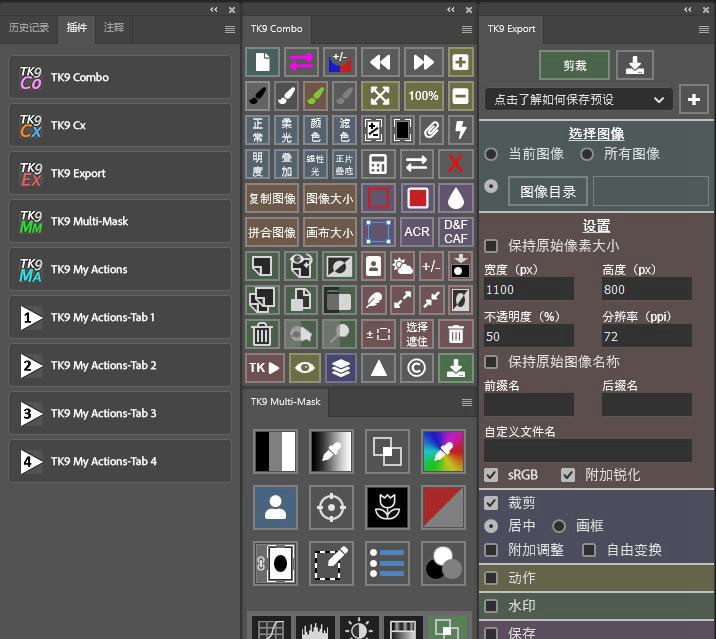Click the ACR button
The image size is (716, 639).
coord(416,232)
